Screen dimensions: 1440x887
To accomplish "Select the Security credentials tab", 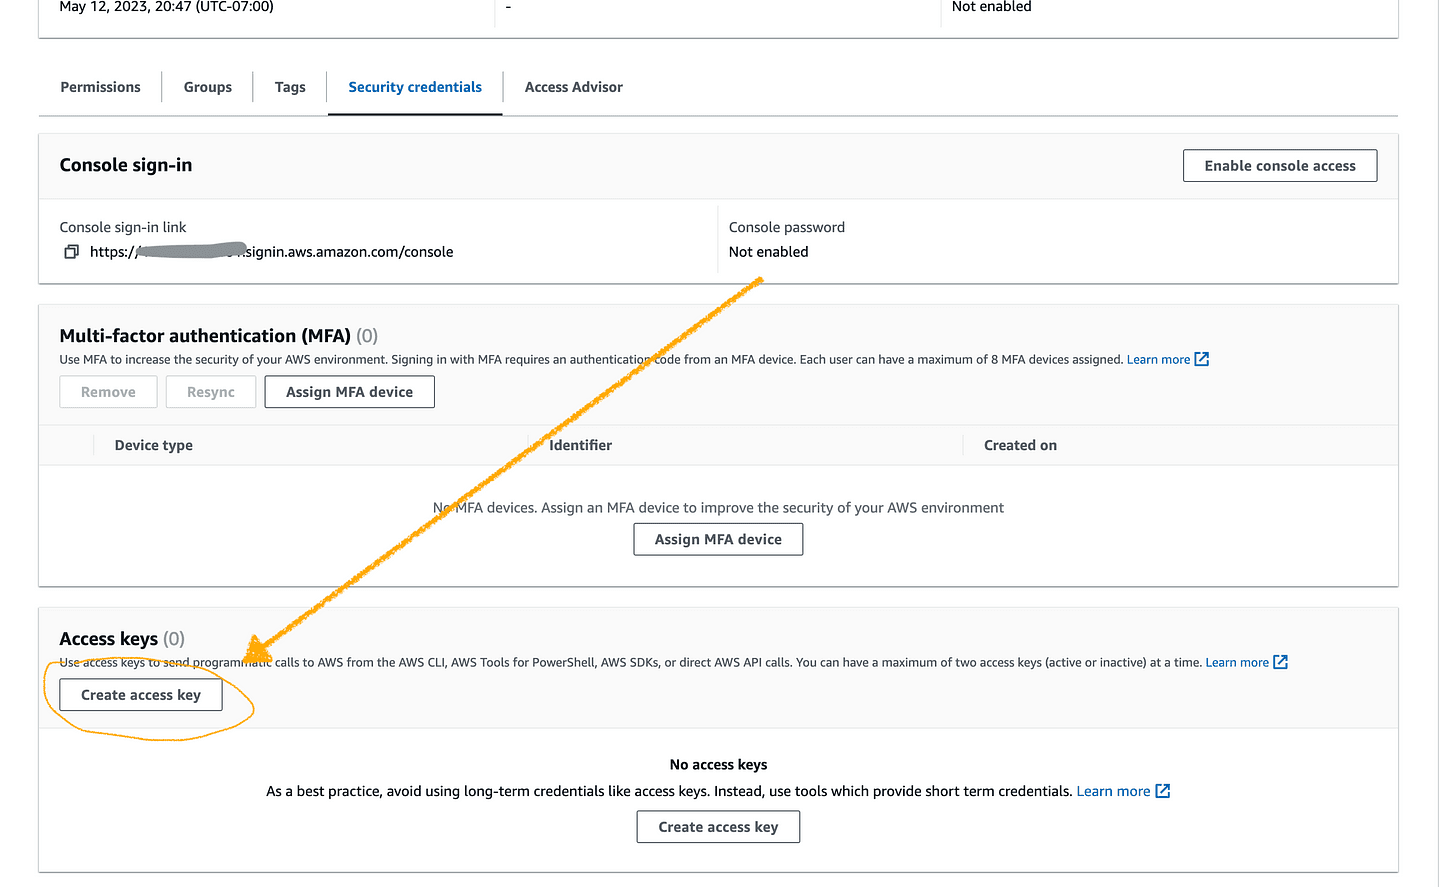I will coord(415,87).
